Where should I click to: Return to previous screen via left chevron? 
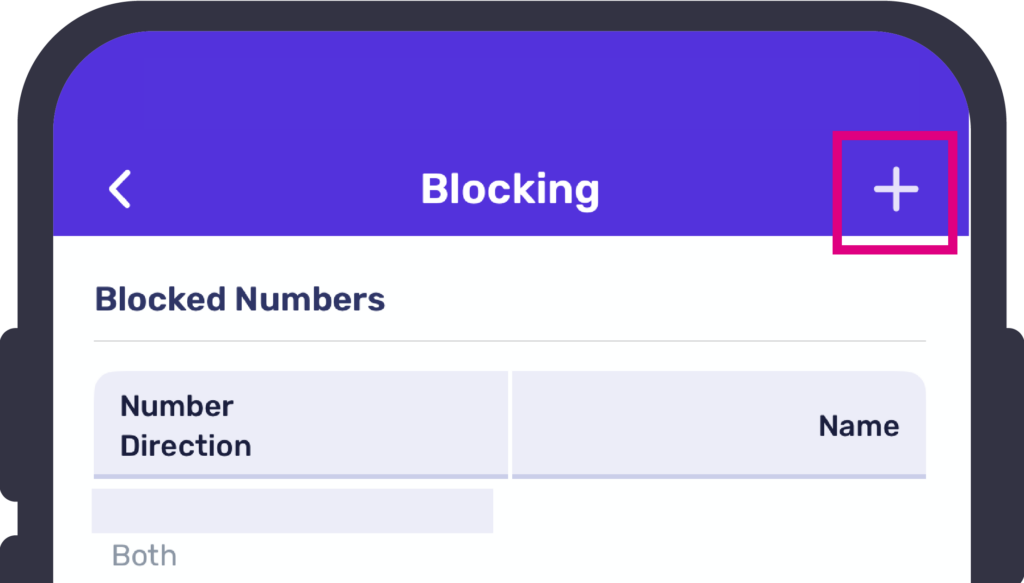(x=121, y=189)
